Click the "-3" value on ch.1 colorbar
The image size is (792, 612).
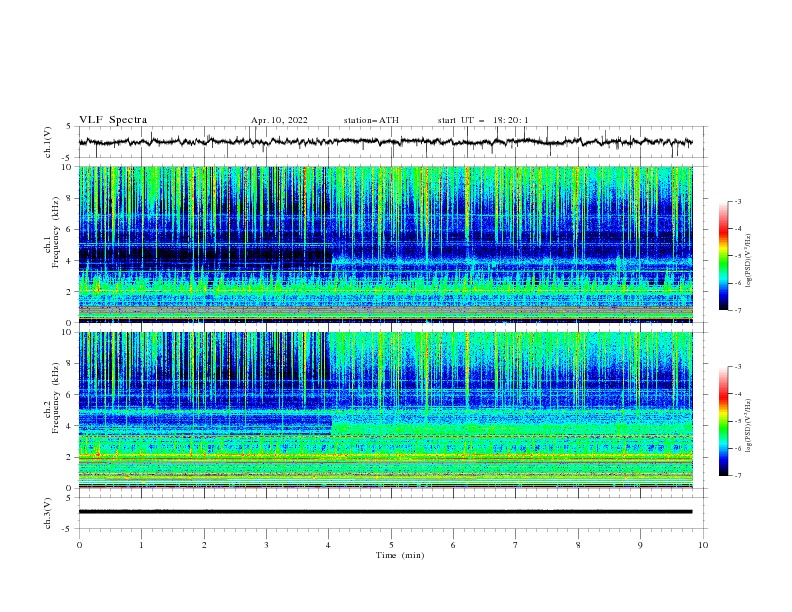(x=737, y=201)
